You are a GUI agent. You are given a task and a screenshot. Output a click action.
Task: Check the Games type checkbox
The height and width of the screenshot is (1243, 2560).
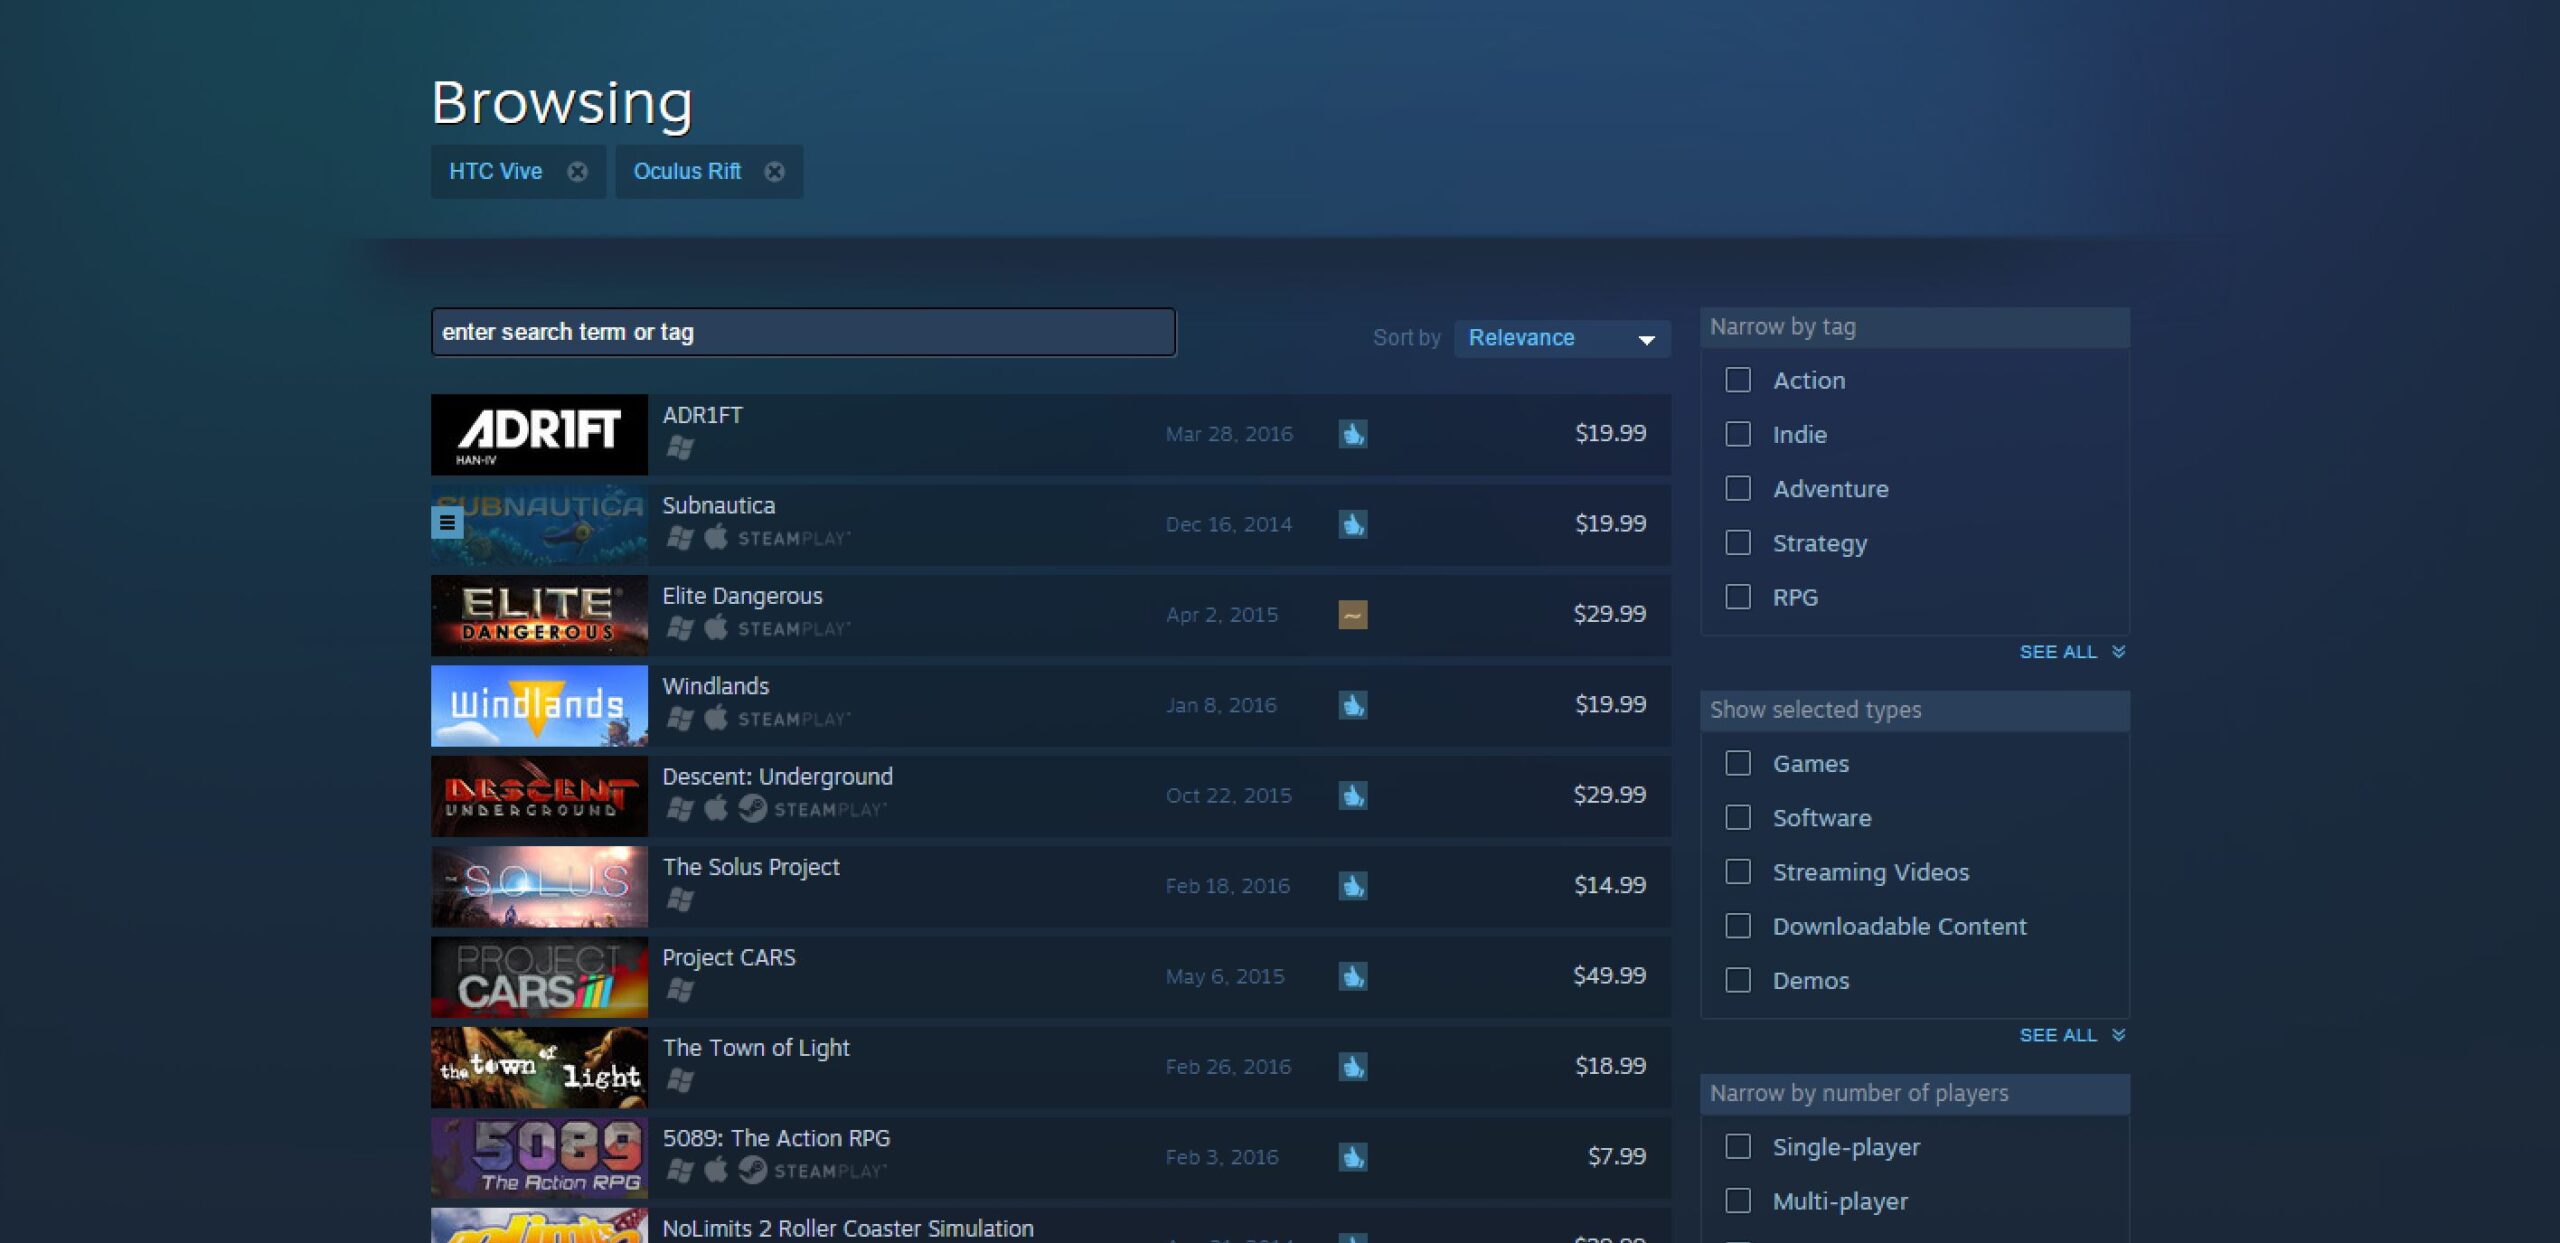1738,763
